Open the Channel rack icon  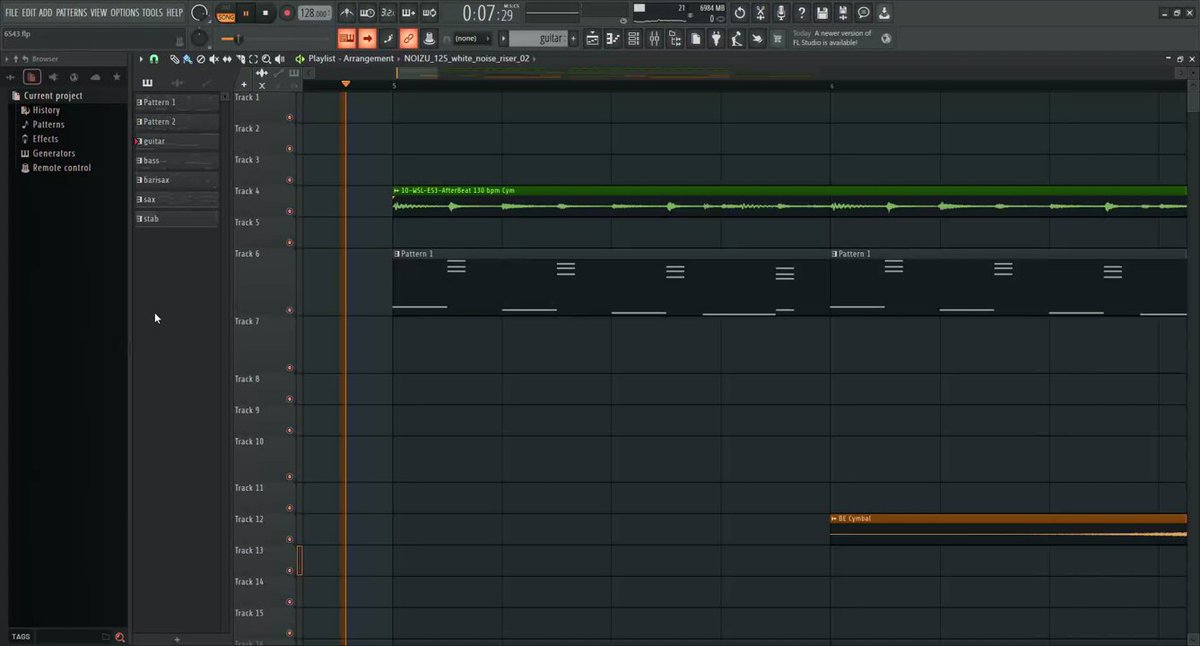pyautogui.click(x=634, y=39)
